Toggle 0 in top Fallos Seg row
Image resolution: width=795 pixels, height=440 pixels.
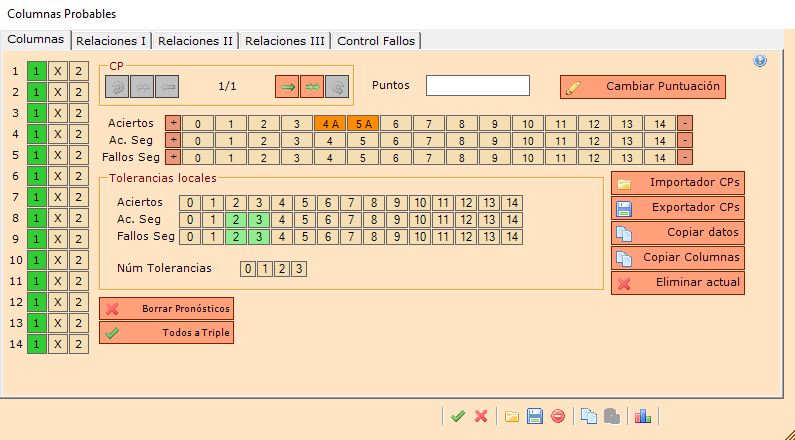coord(198,157)
